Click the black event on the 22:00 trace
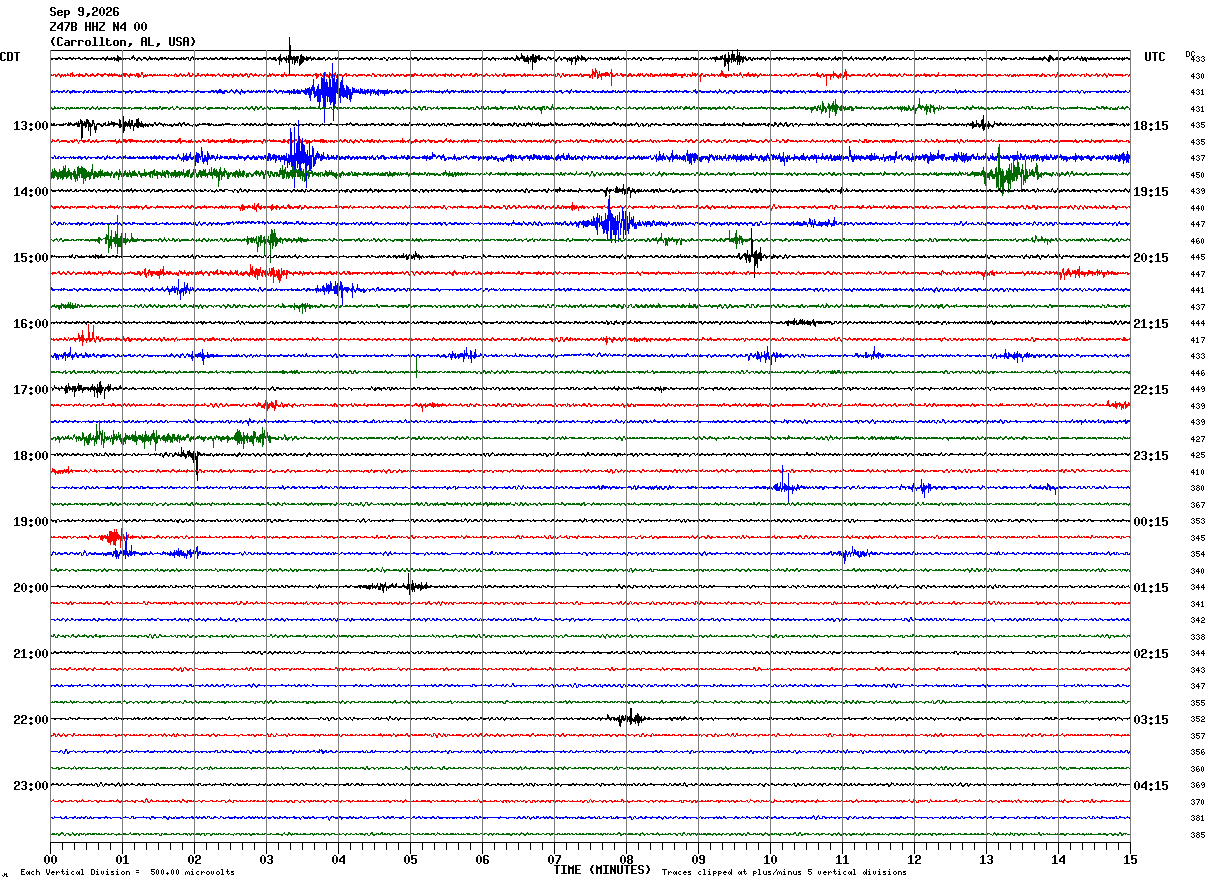This screenshot has height=886, width=1210. tap(630, 718)
